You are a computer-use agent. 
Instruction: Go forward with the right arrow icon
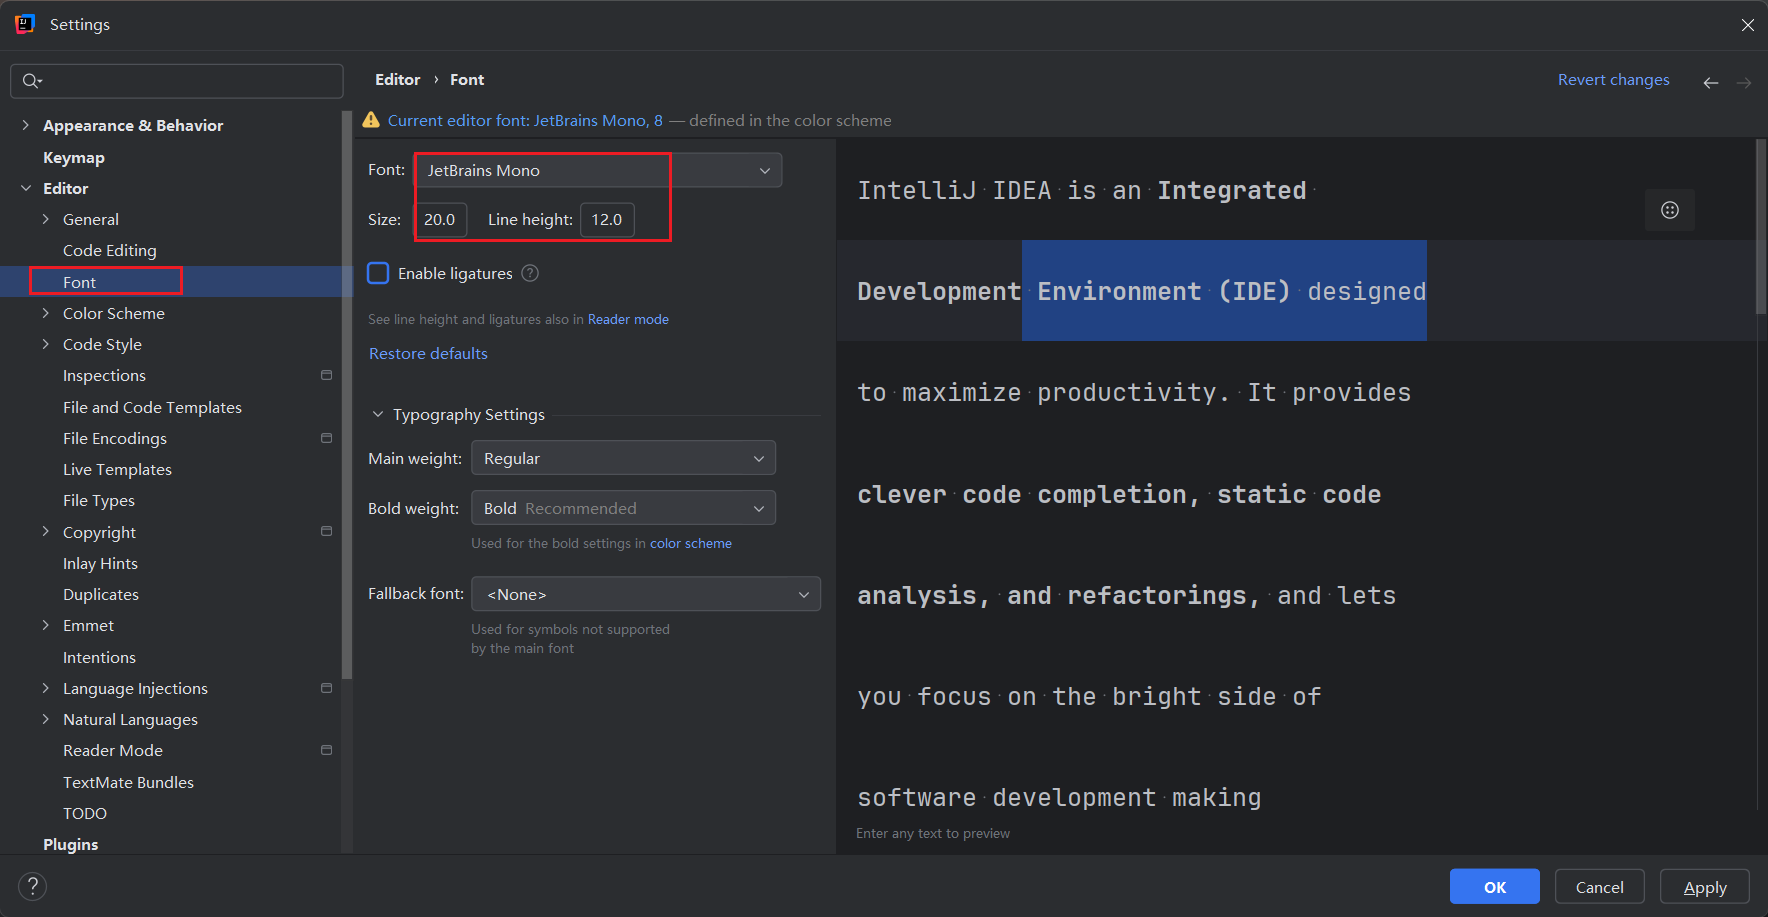click(x=1744, y=83)
